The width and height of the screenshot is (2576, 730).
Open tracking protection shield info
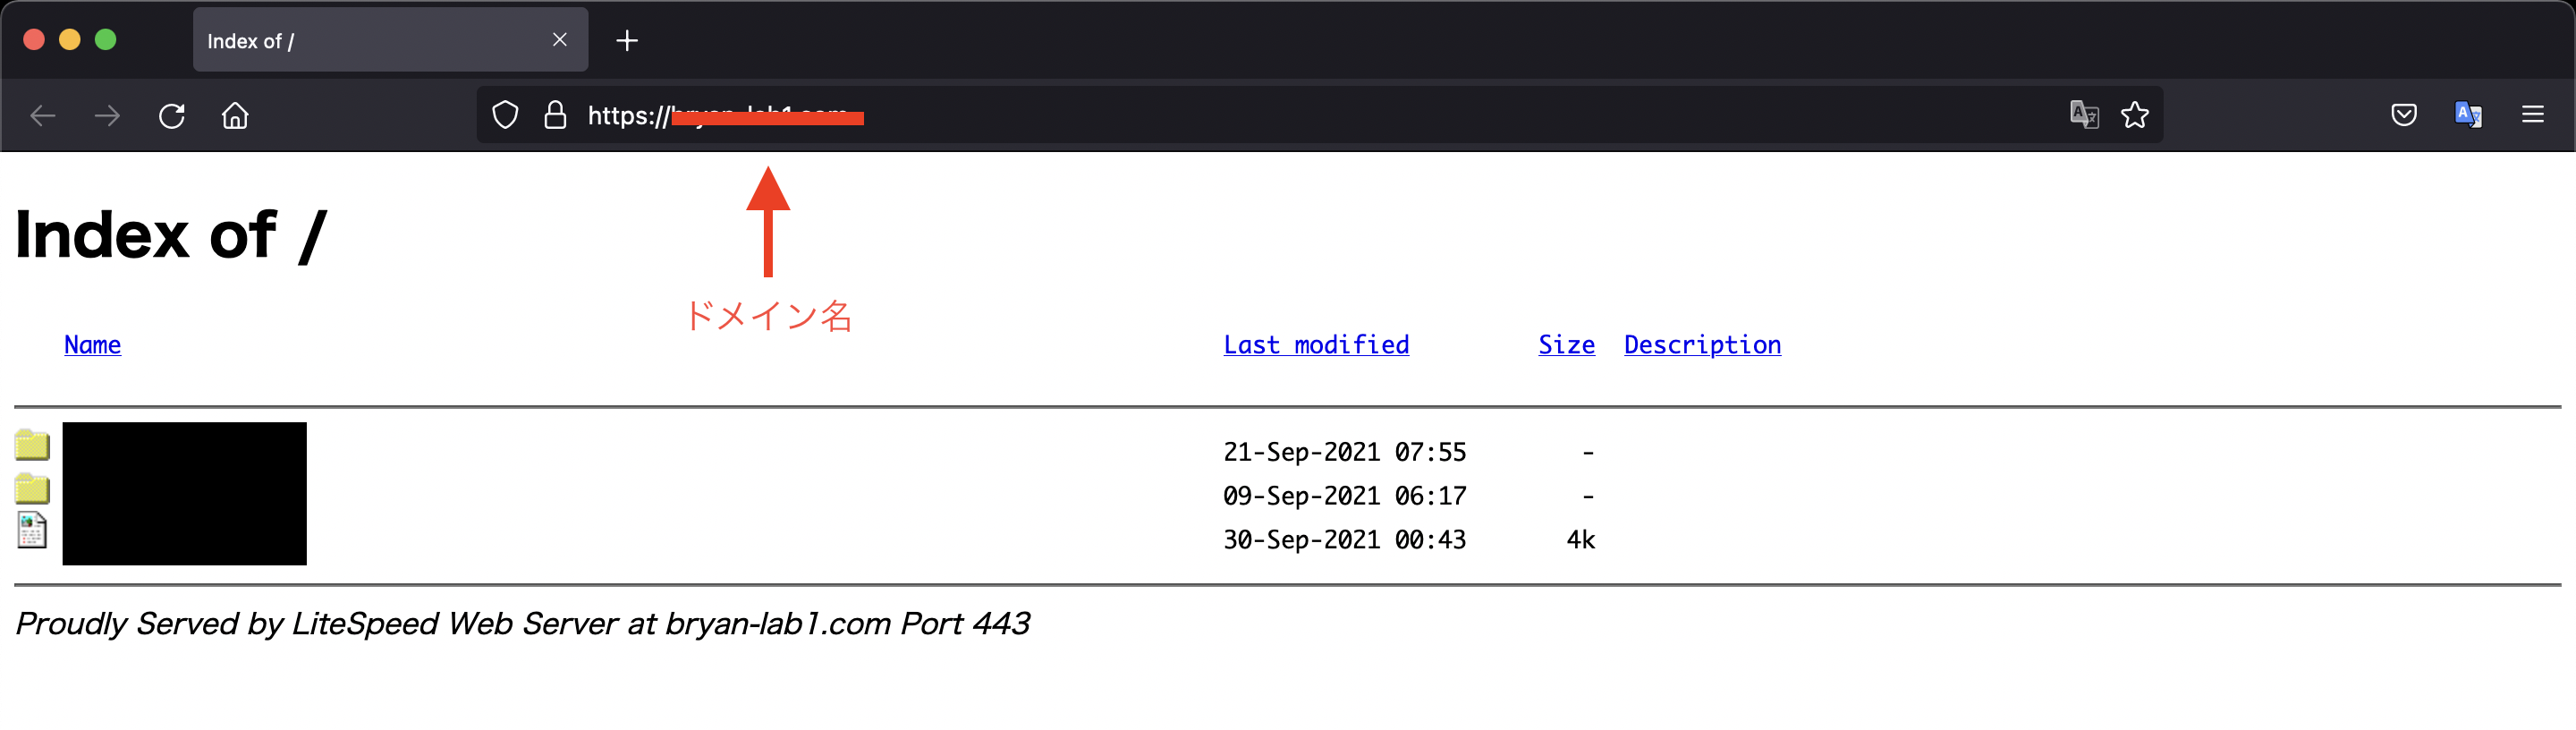[506, 116]
